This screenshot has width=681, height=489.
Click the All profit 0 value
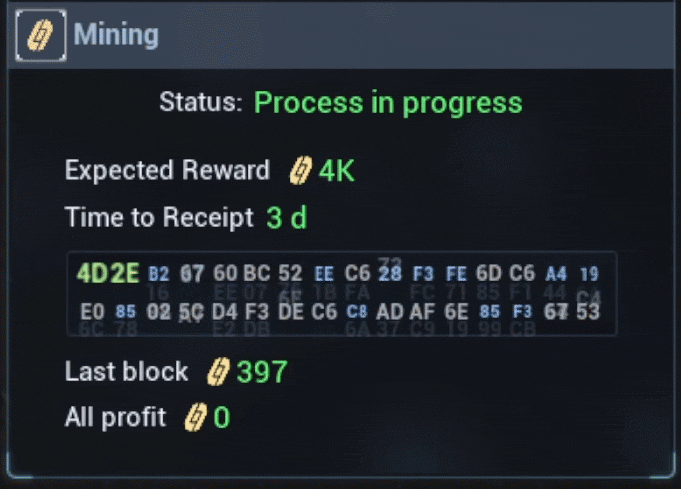pyautogui.click(x=221, y=417)
